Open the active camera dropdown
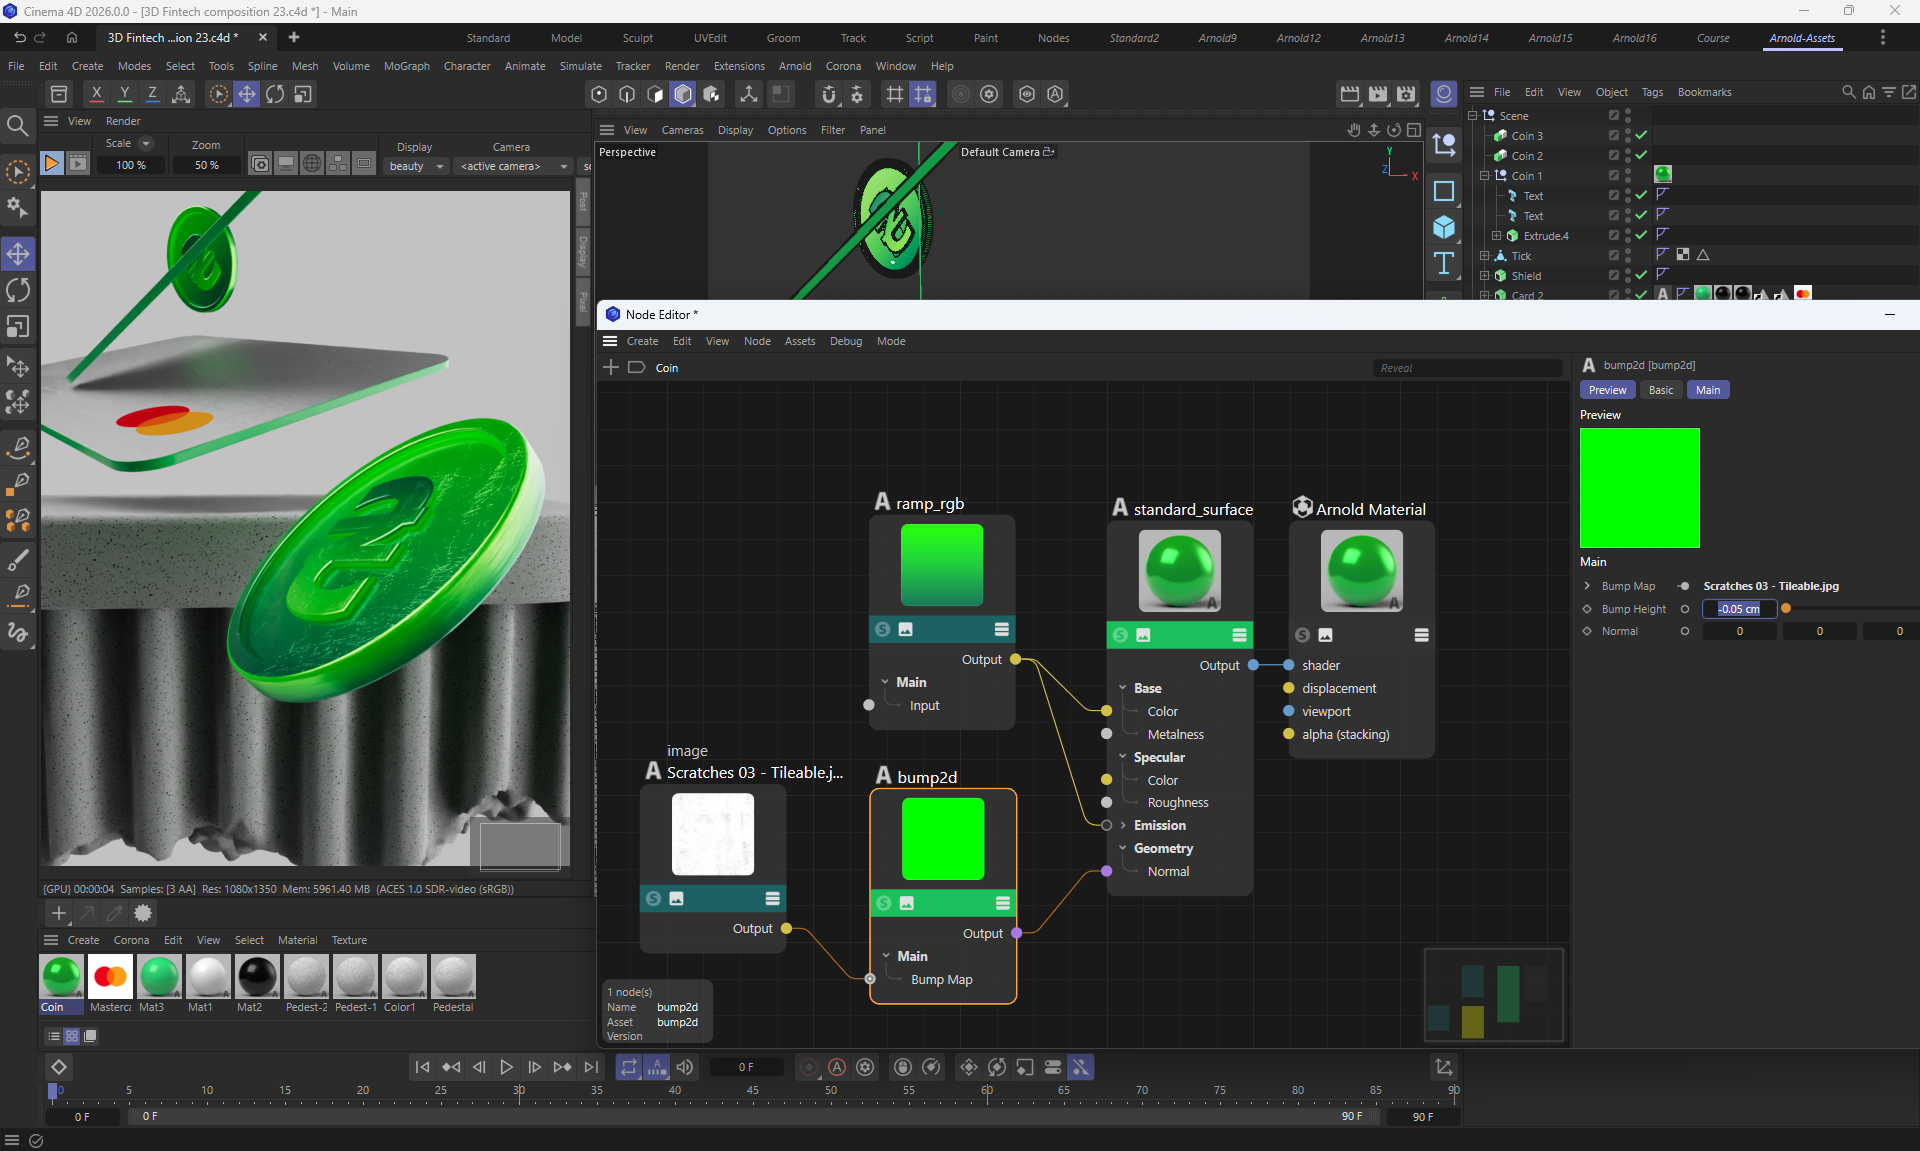 [x=513, y=166]
